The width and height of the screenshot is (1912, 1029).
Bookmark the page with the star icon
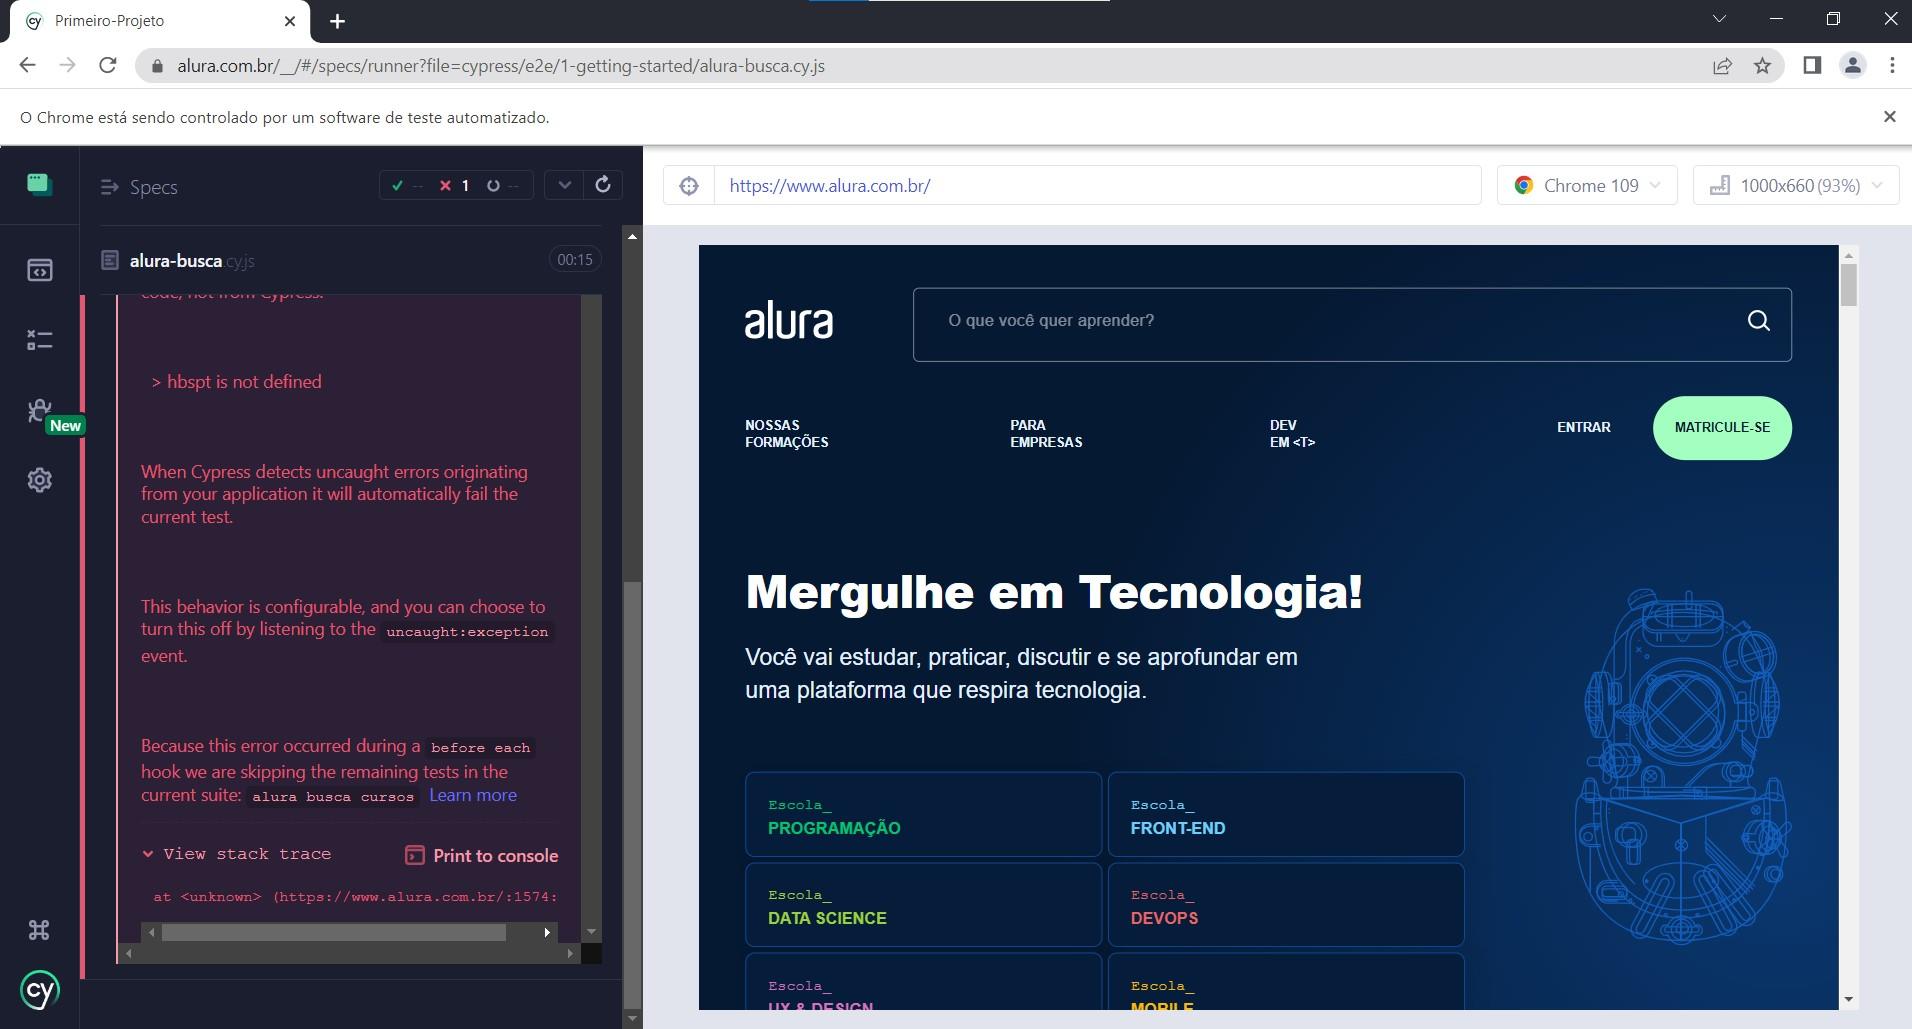coord(1763,66)
